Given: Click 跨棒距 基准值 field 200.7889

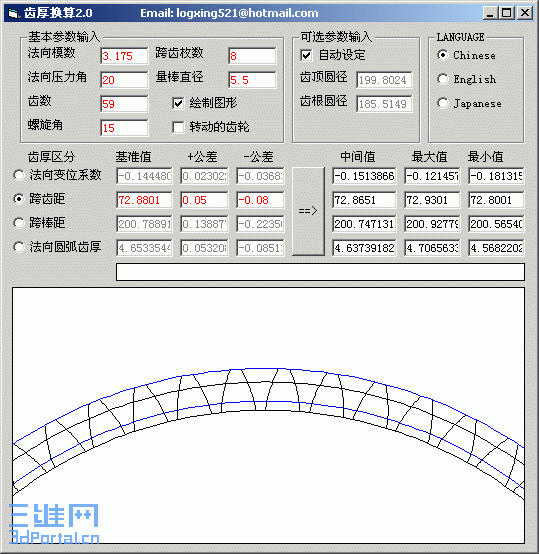Looking at the screenshot, I should click(x=144, y=224).
